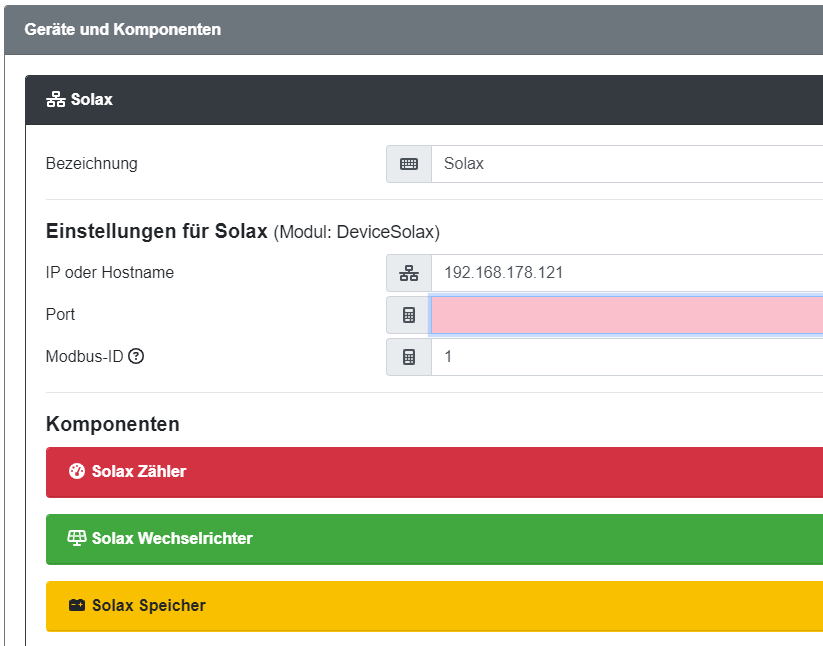Click the battery icon on Solax Speicher
This screenshot has height=646, width=823.
(77, 605)
